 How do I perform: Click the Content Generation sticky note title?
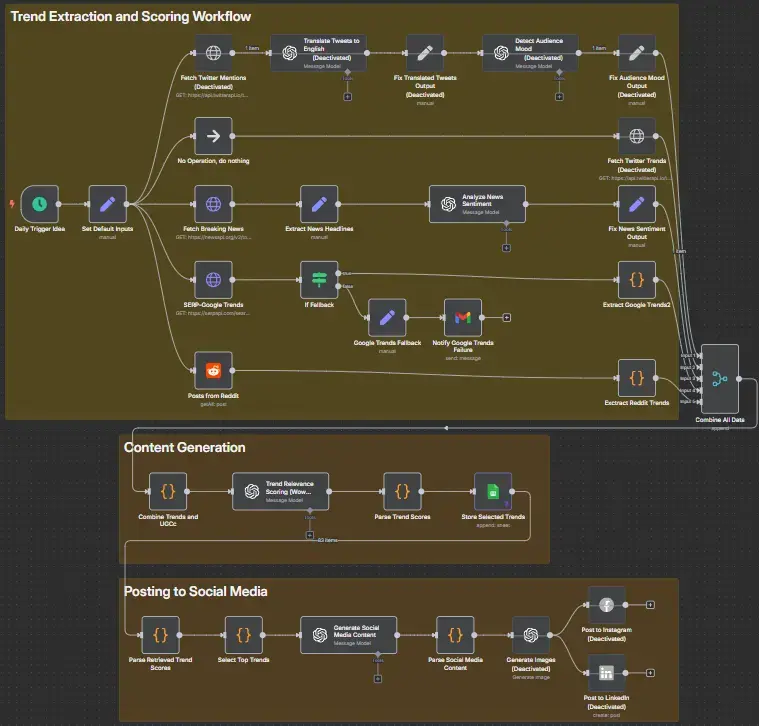tap(184, 447)
